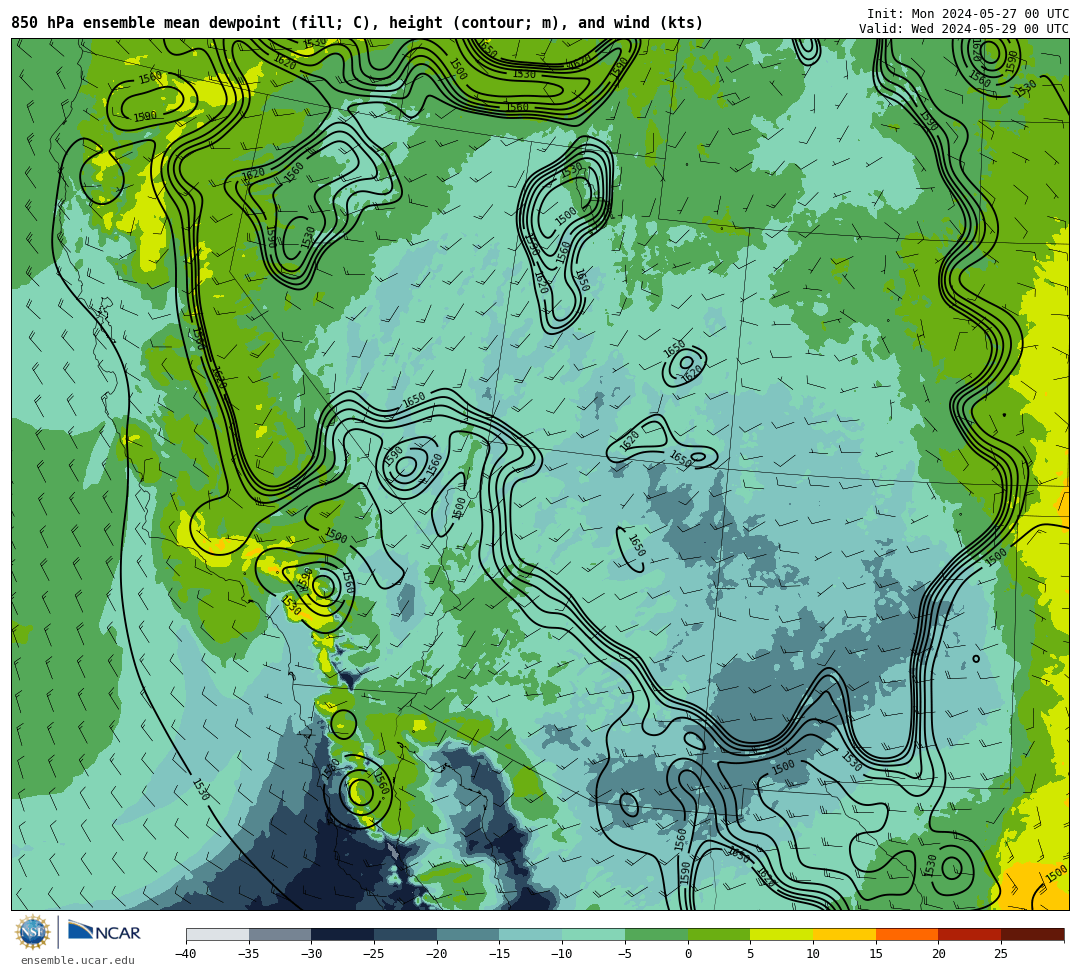1080x973 pixels.
Task: Pick the dark brown above-25 swatch
Action: [x=1032, y=934]
